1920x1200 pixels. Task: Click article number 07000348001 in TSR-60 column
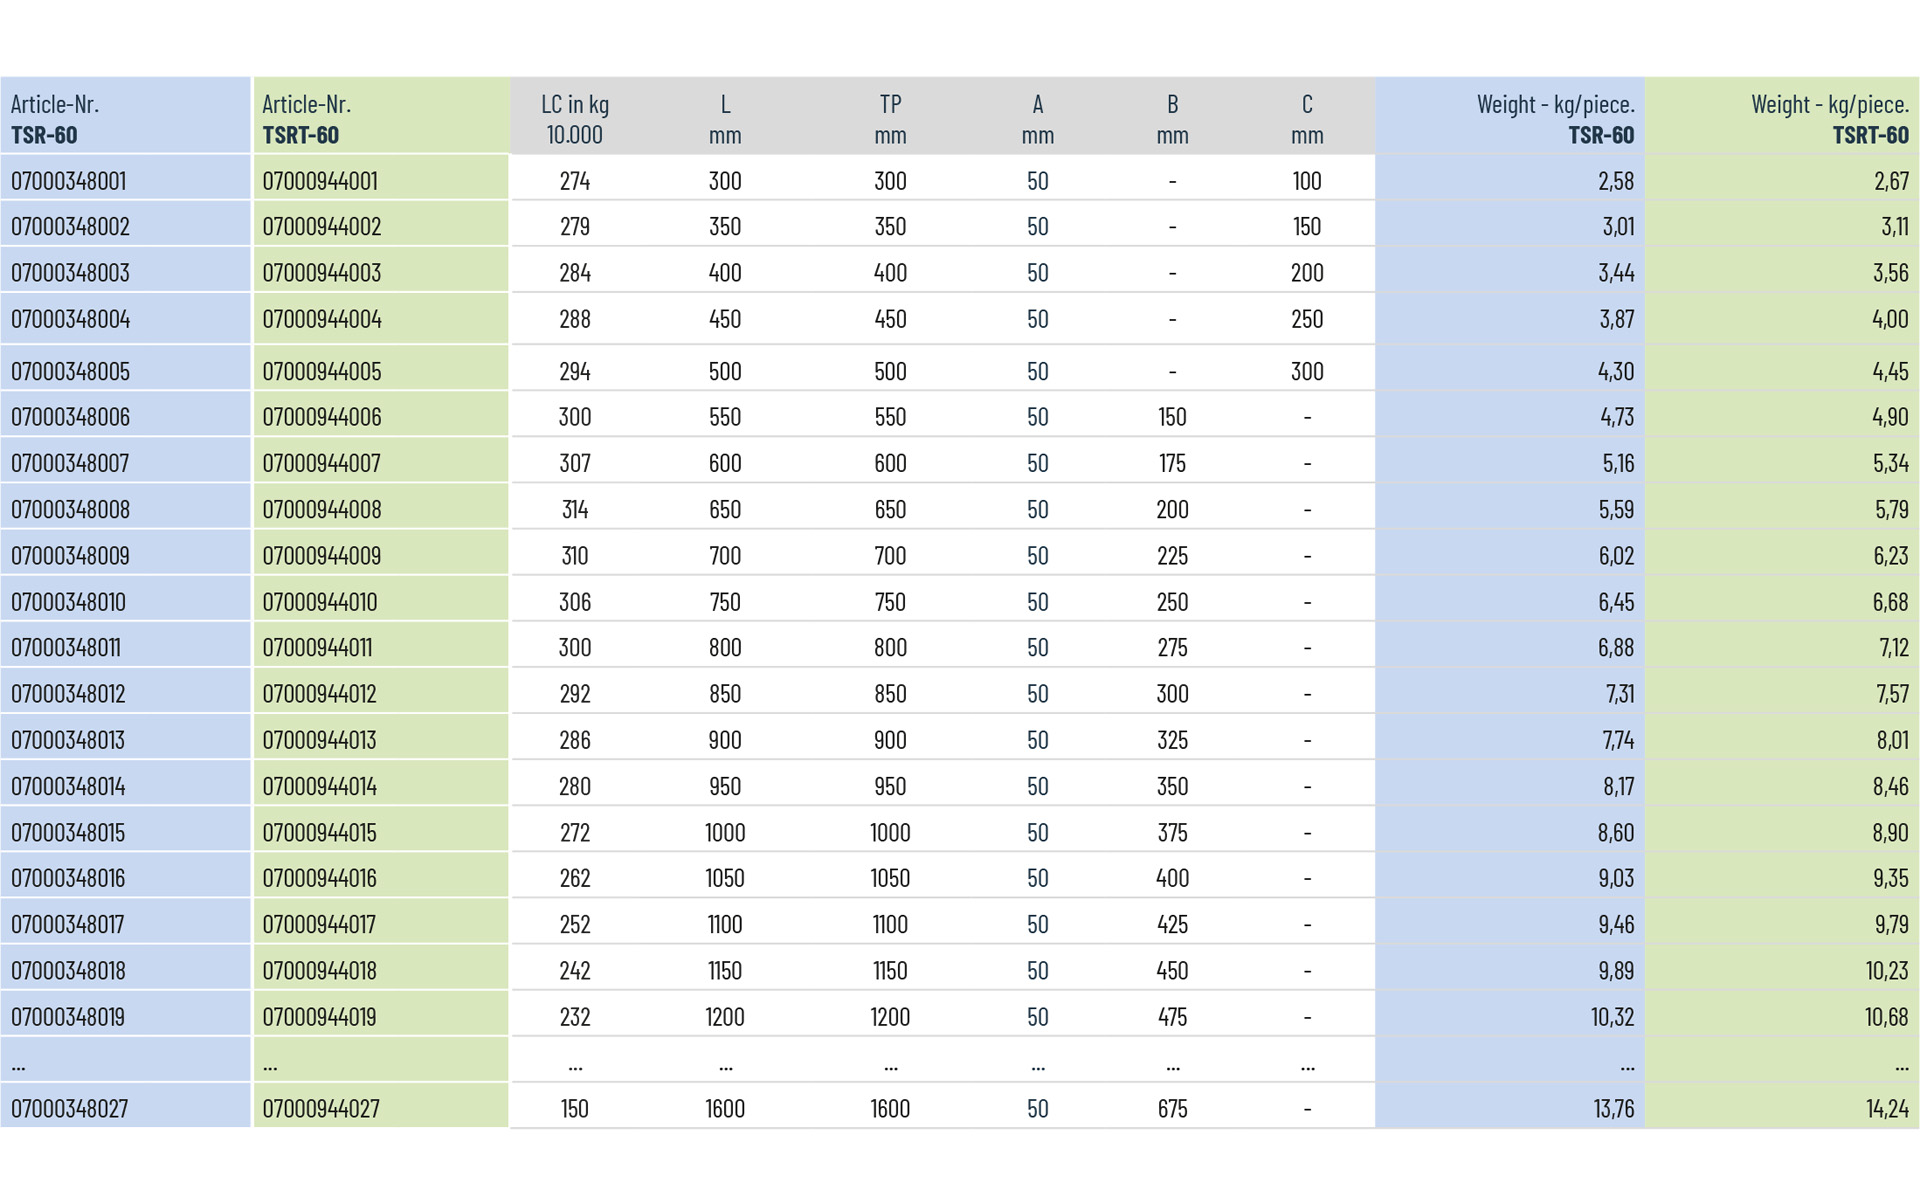68,181
